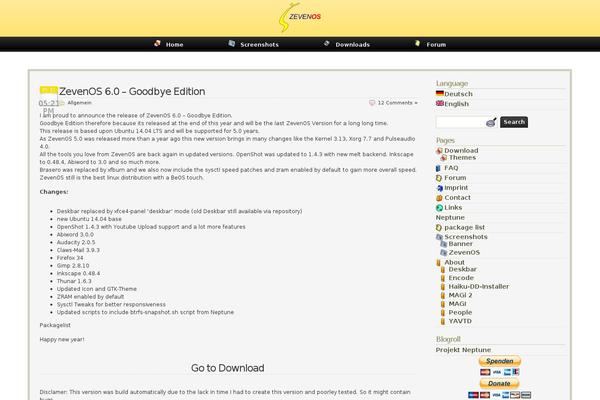Click the package list icon
Image resolution: width=600 pixels, height=400 pixels.
(x=439, y=228)
